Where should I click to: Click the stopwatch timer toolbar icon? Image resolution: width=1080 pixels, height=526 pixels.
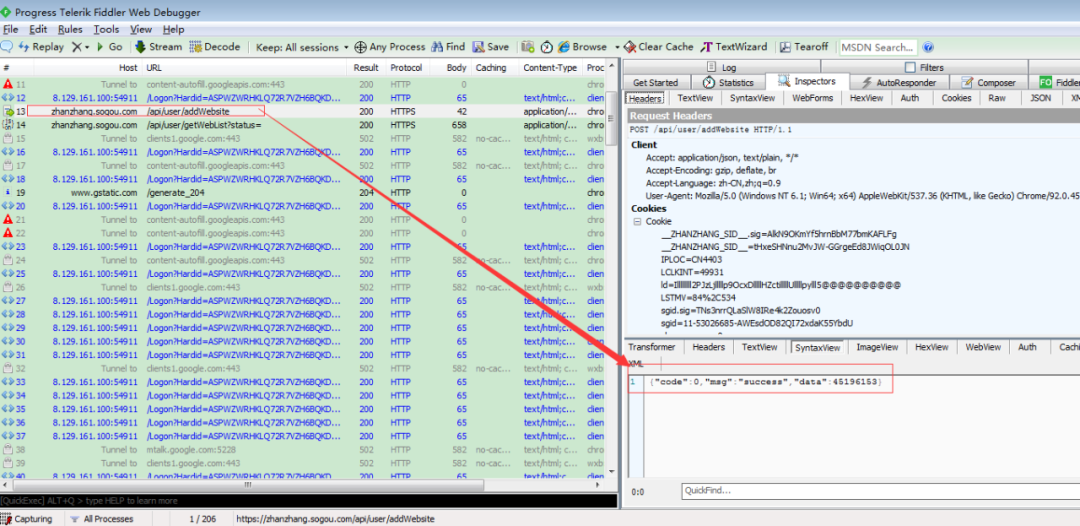click(x=546, y=47)
